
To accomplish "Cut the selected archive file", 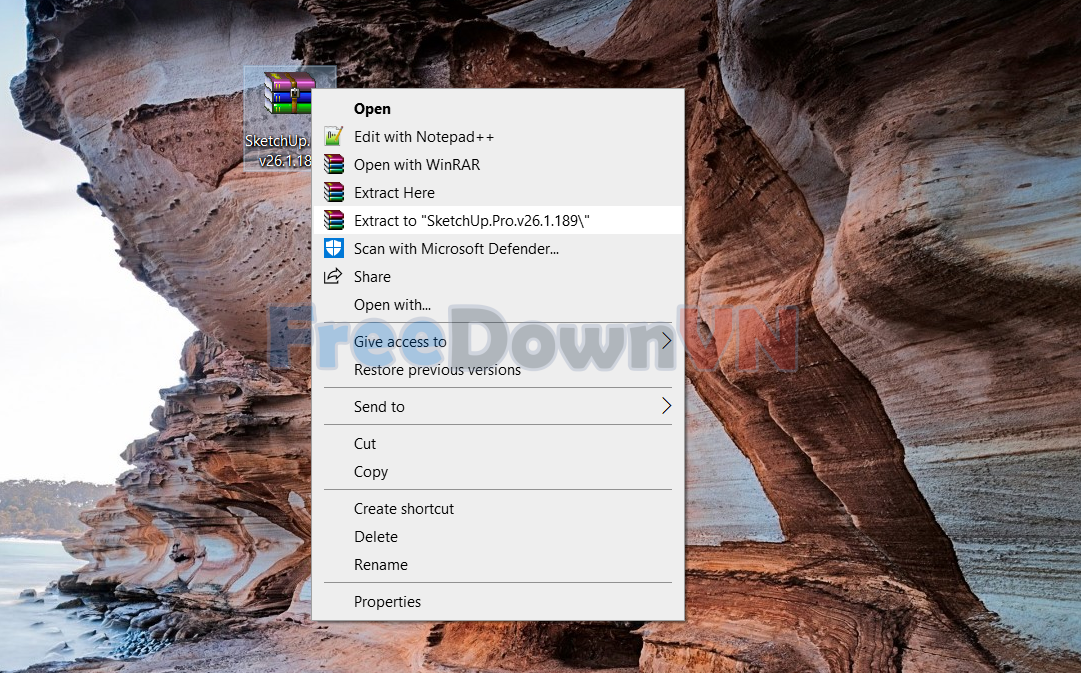I will click(x=365, y=444).
